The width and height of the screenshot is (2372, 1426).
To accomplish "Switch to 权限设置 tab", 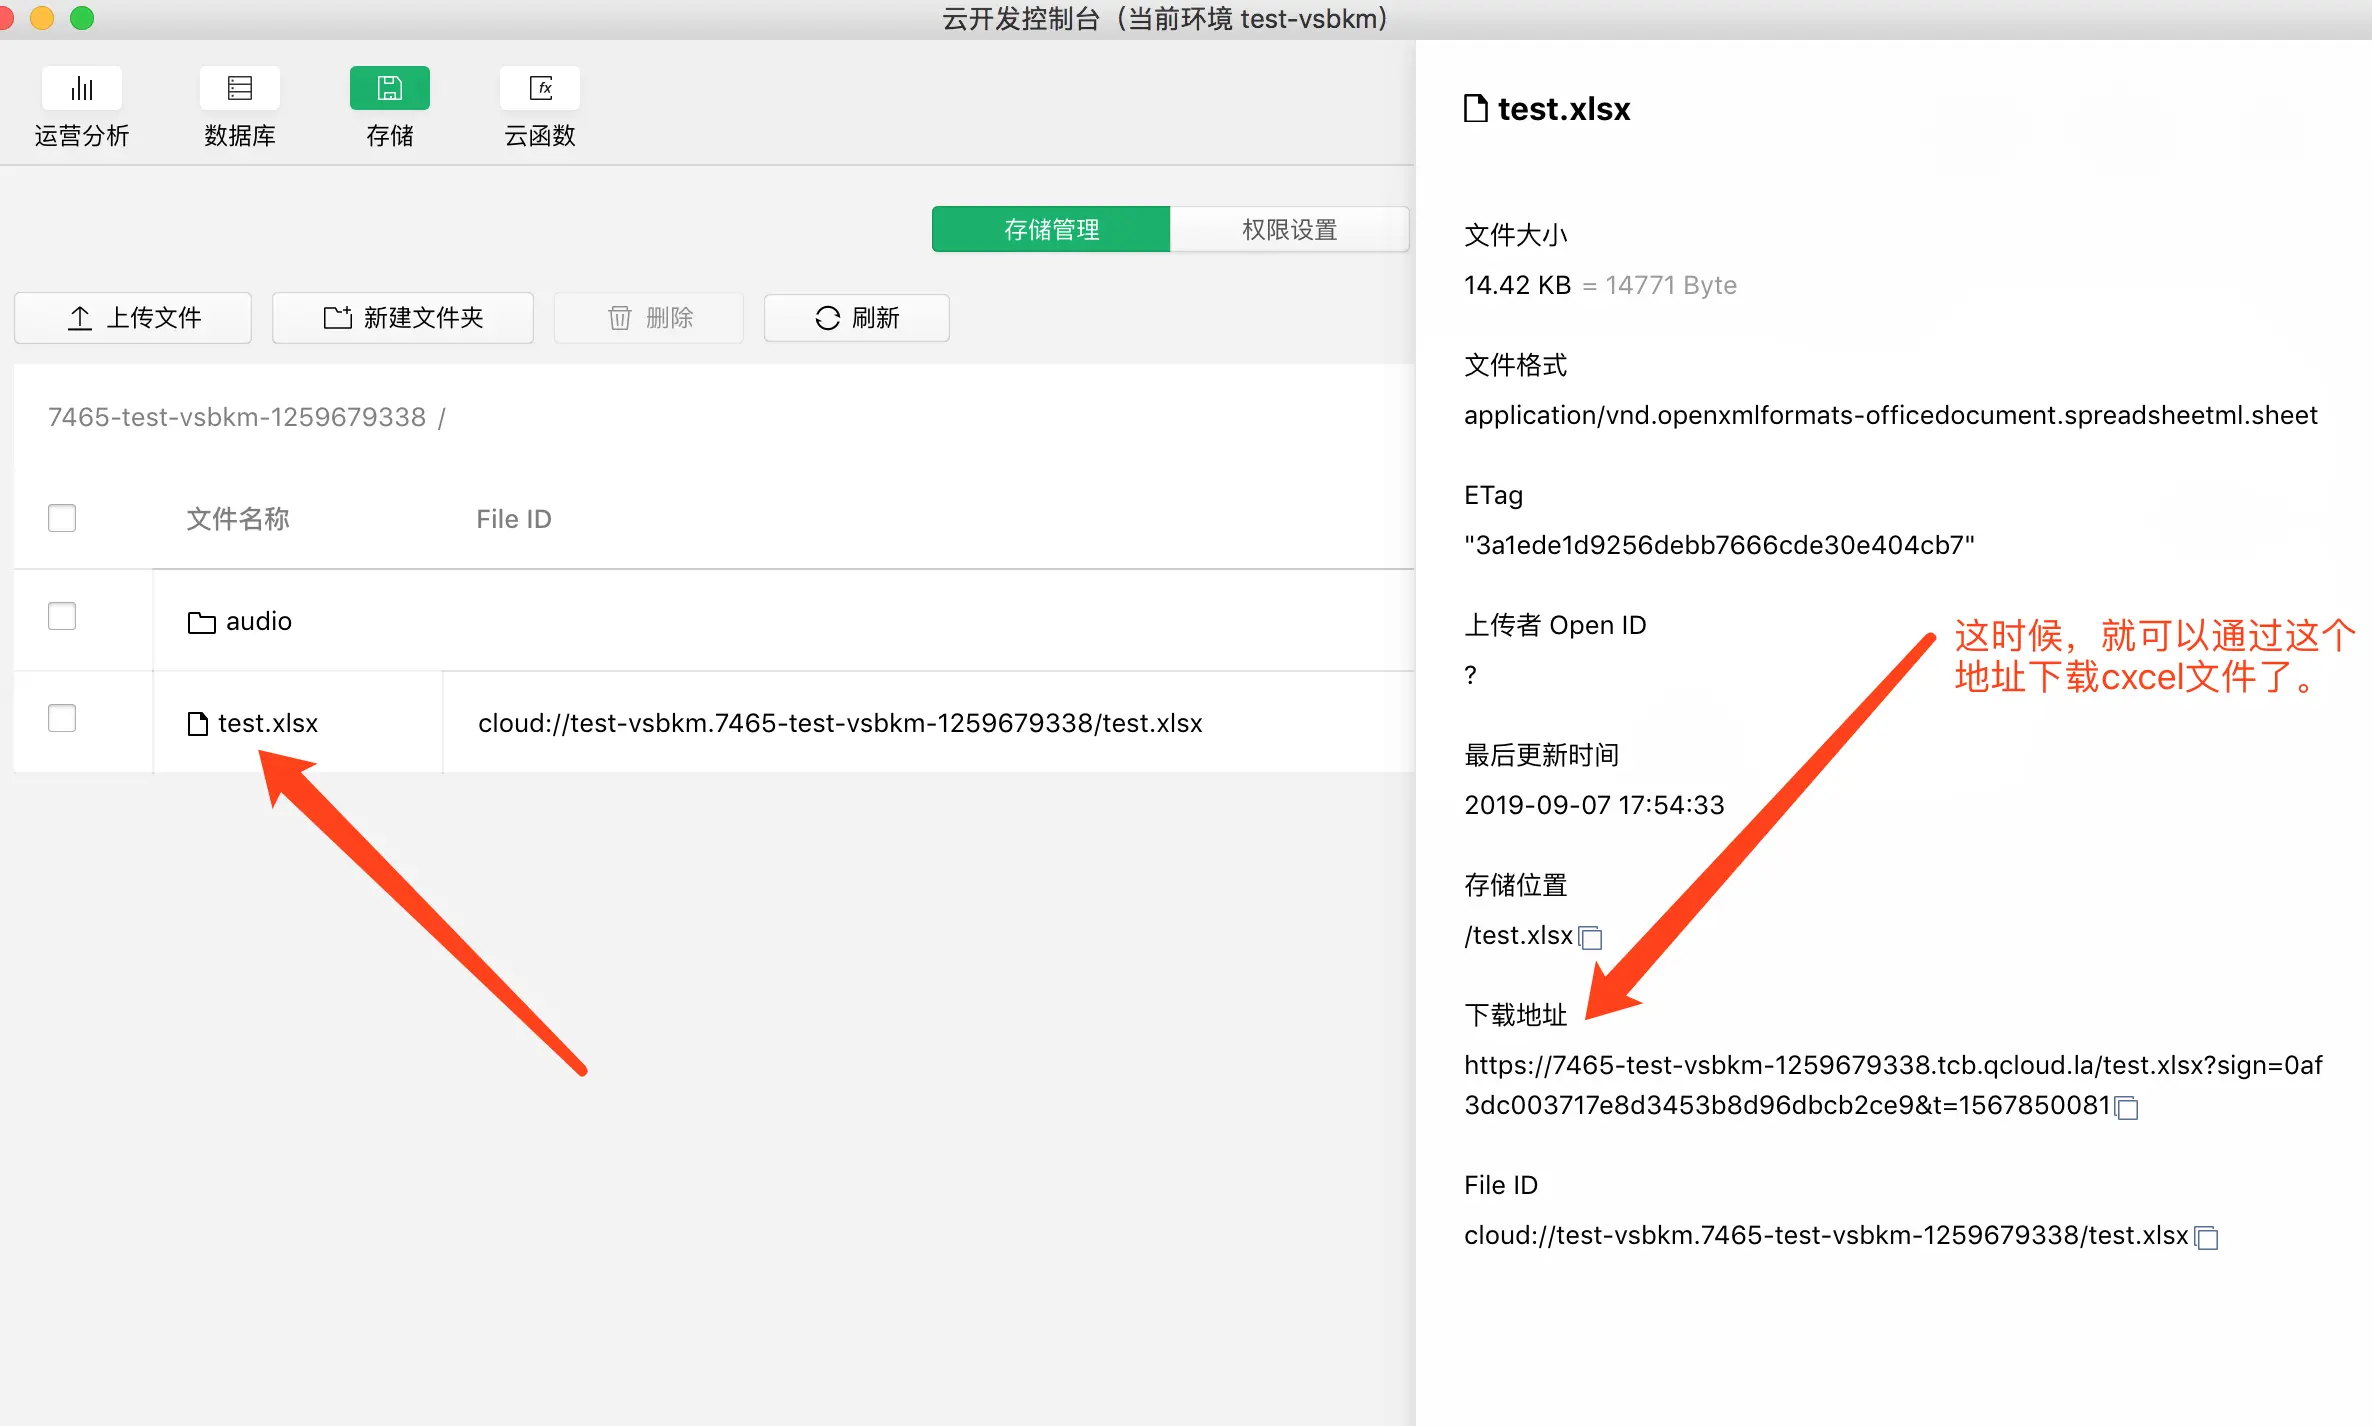I will click(1289, 229).
